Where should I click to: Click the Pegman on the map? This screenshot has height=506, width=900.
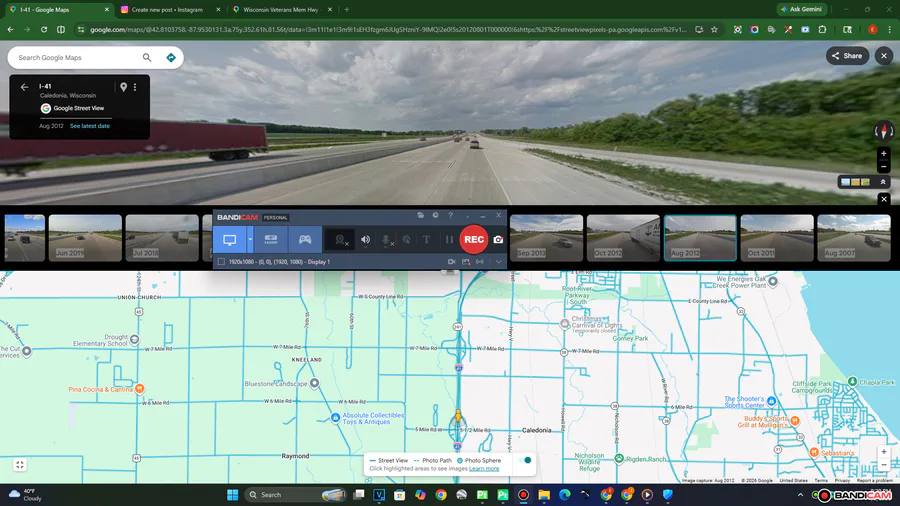point(458,417)
